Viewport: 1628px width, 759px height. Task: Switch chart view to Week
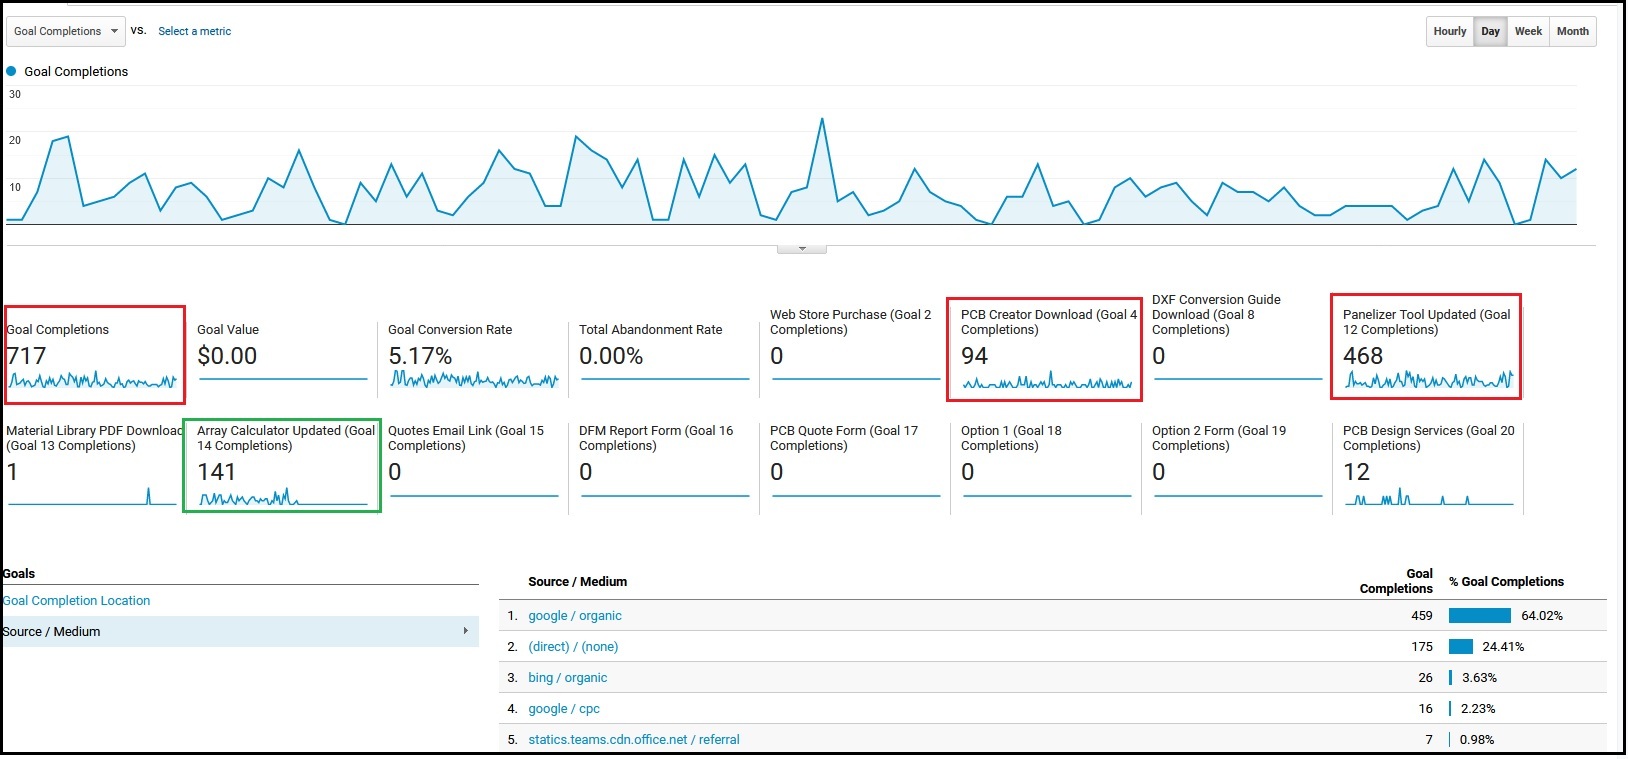click(x=1527, y=31)
